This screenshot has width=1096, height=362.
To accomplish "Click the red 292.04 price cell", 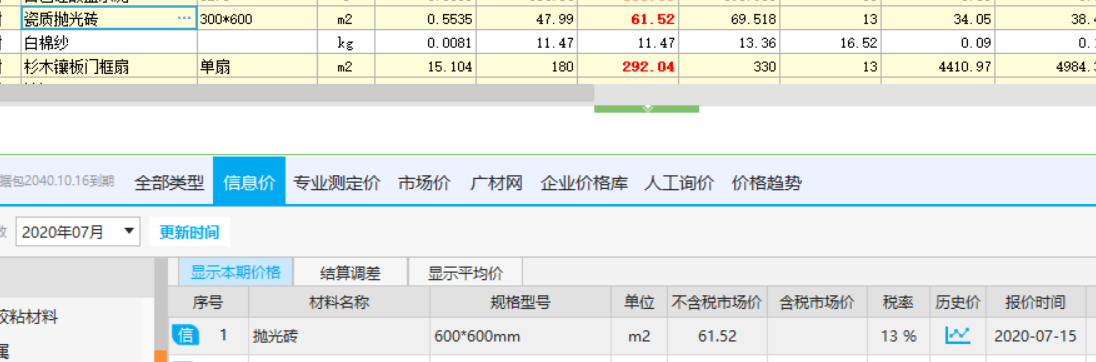I will click(x=628, y=67).
